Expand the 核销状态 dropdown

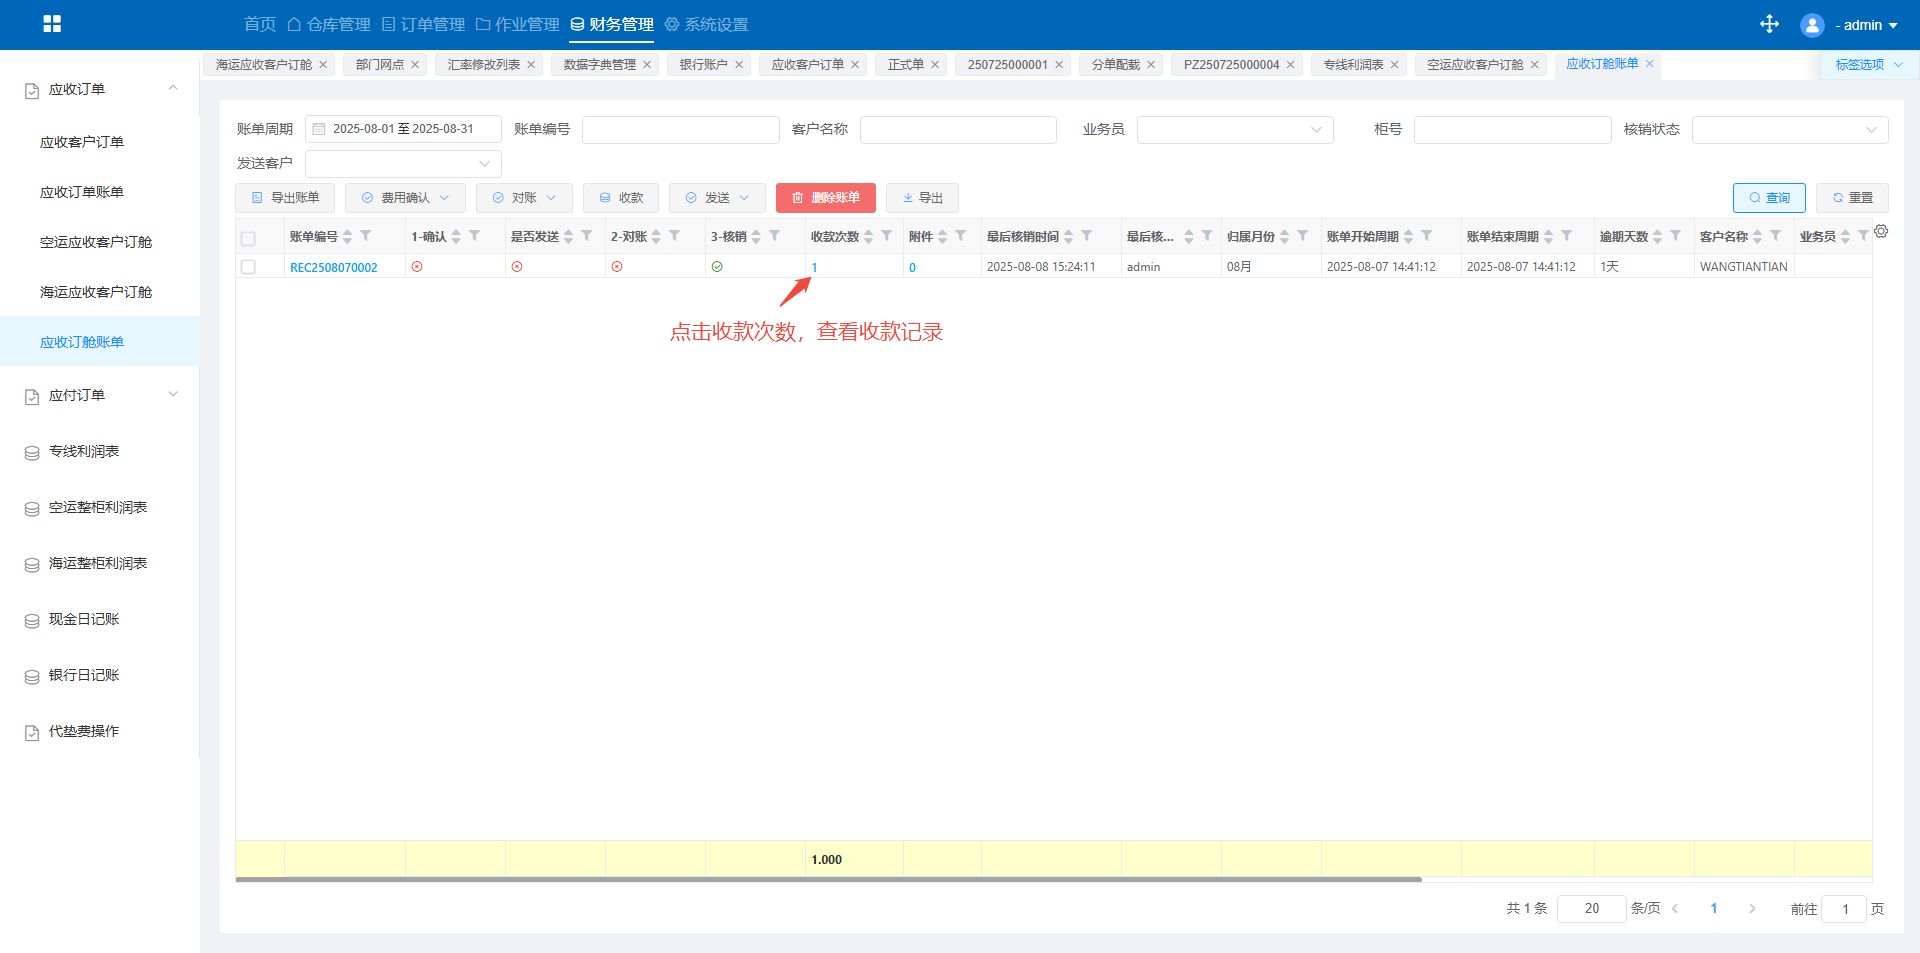coord(1789,130)
